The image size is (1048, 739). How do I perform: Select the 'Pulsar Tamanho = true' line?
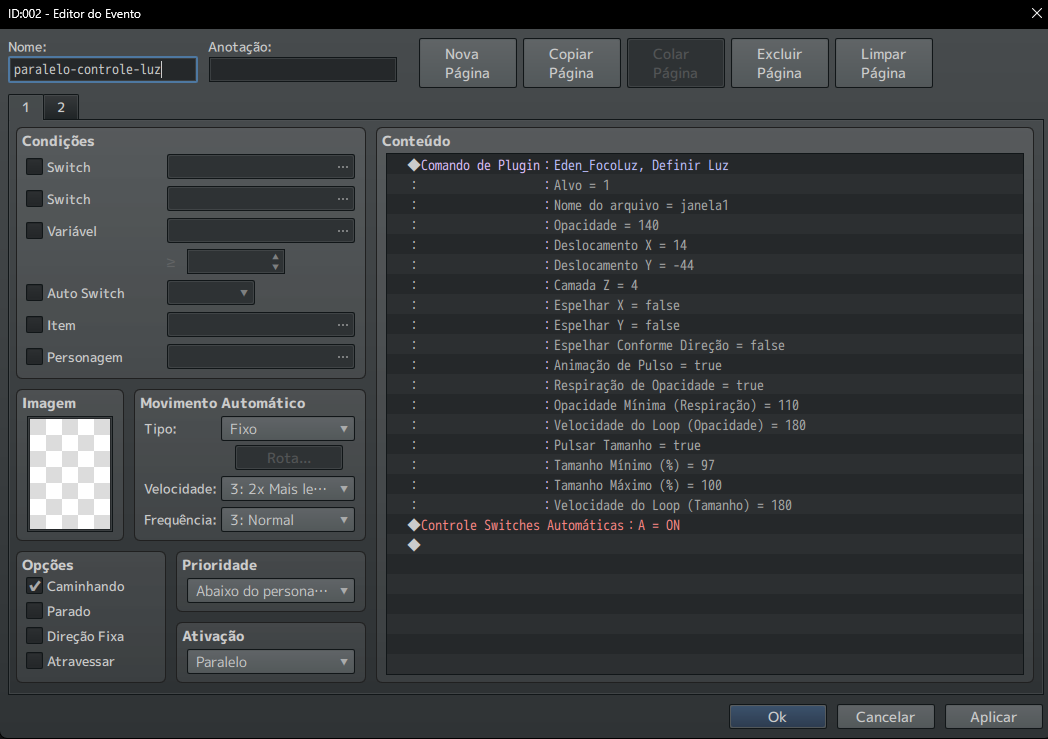(x=704, y=446)
